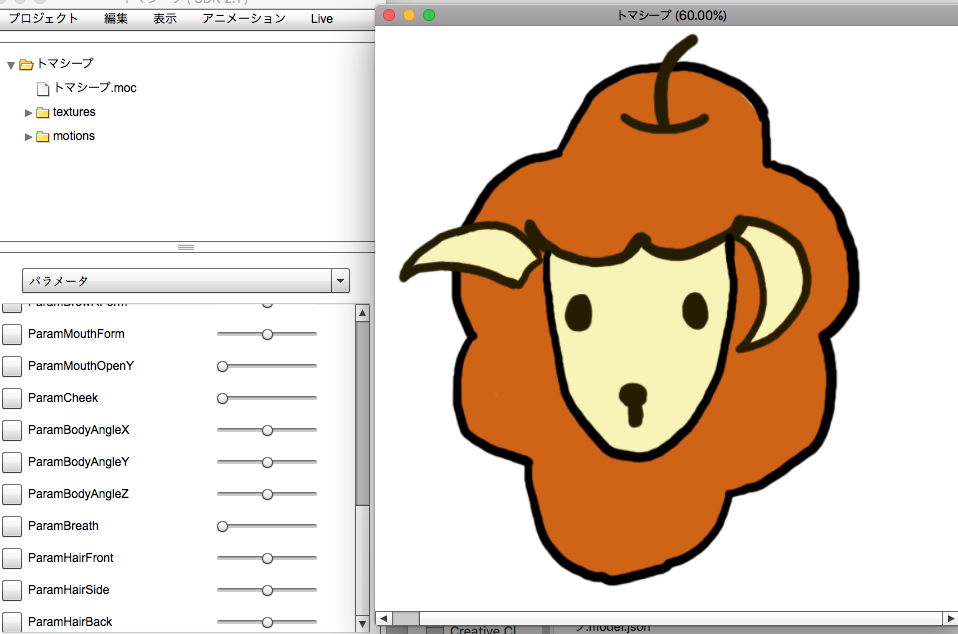Image resolution: width=958 pixels, height=634 pixels.
Task: Close the トマシープ viewer window
Action: 389,15
